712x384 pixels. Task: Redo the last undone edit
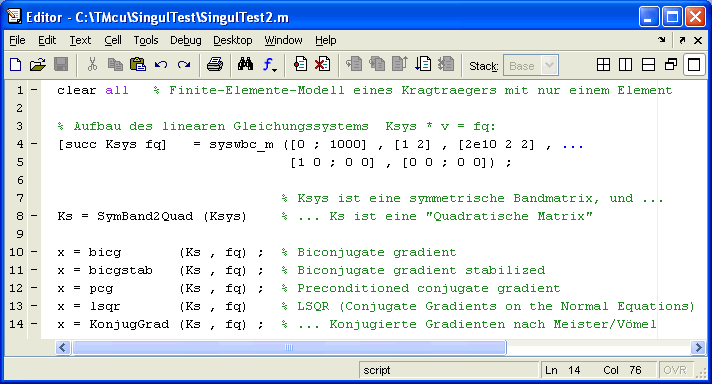183,65
